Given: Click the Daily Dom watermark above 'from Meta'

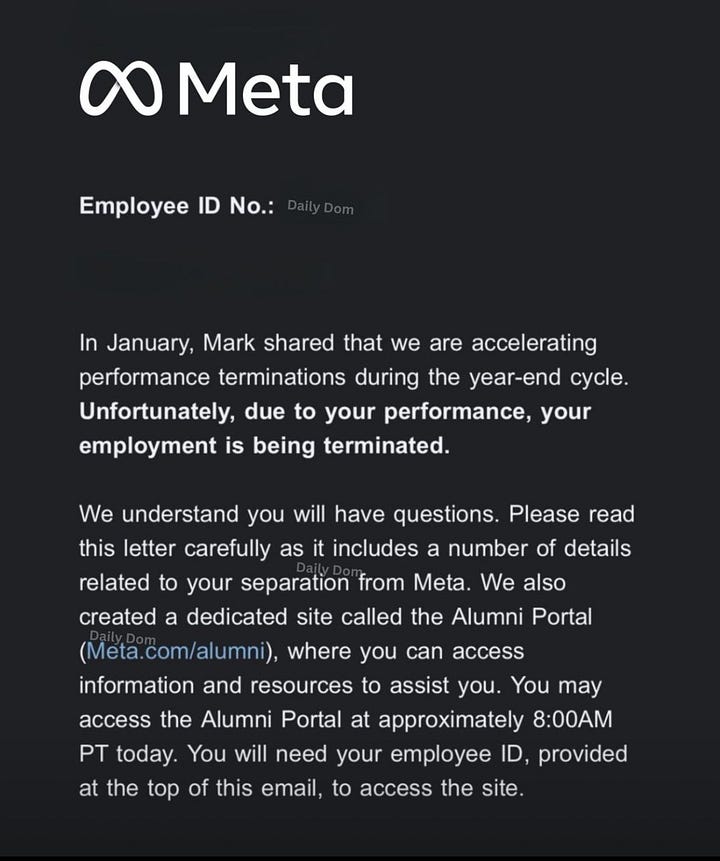Looking at the screenshot, I should (x=329, y=569).
